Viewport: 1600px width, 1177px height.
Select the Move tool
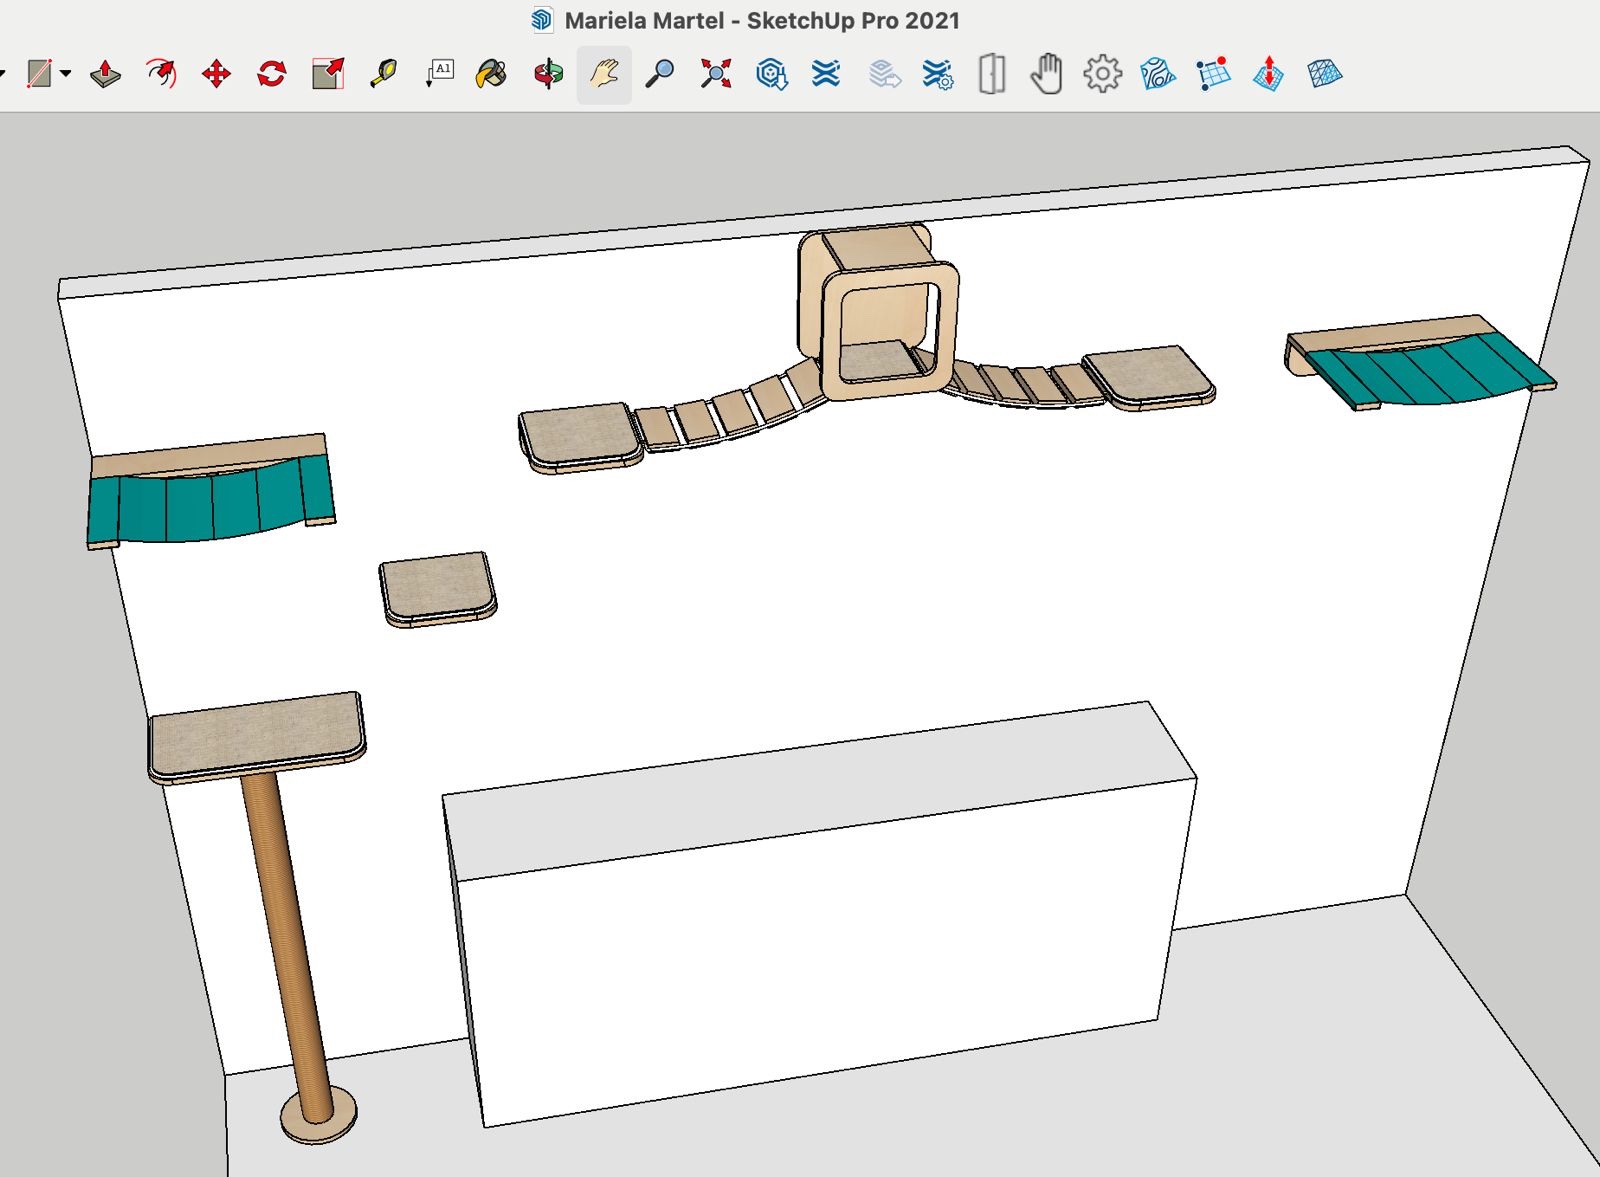216,74
